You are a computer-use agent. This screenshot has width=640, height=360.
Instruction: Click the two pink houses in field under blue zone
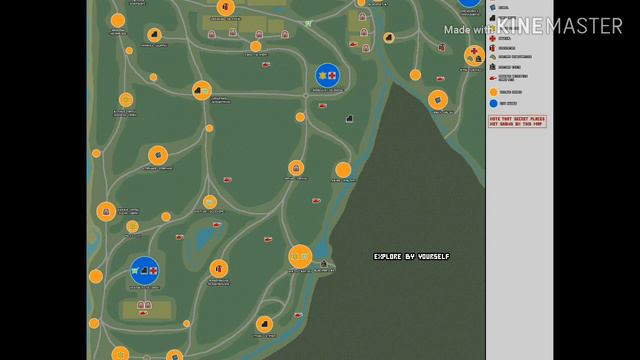coord(144,305)
